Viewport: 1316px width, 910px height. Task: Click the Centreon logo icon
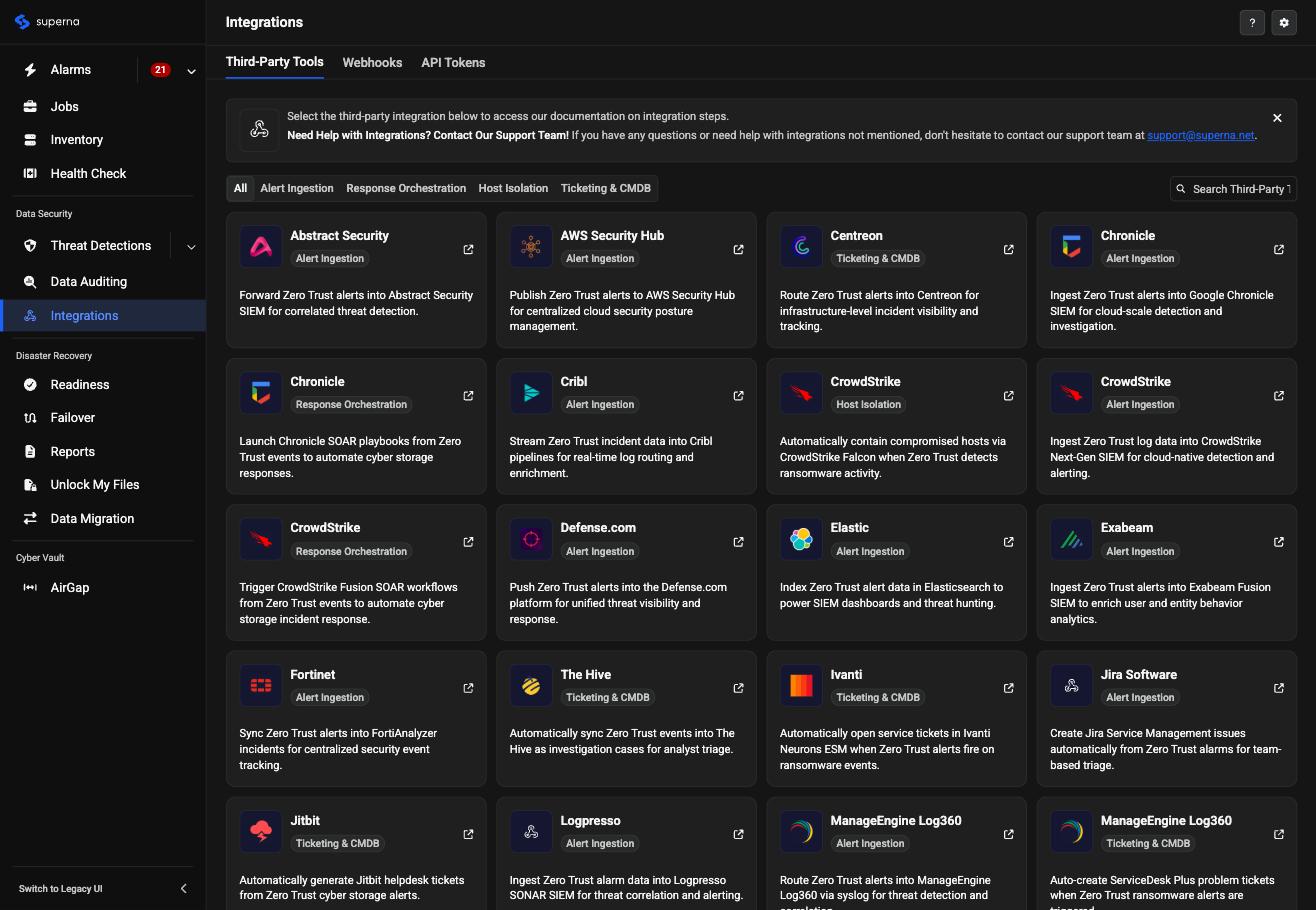[801, 247]
